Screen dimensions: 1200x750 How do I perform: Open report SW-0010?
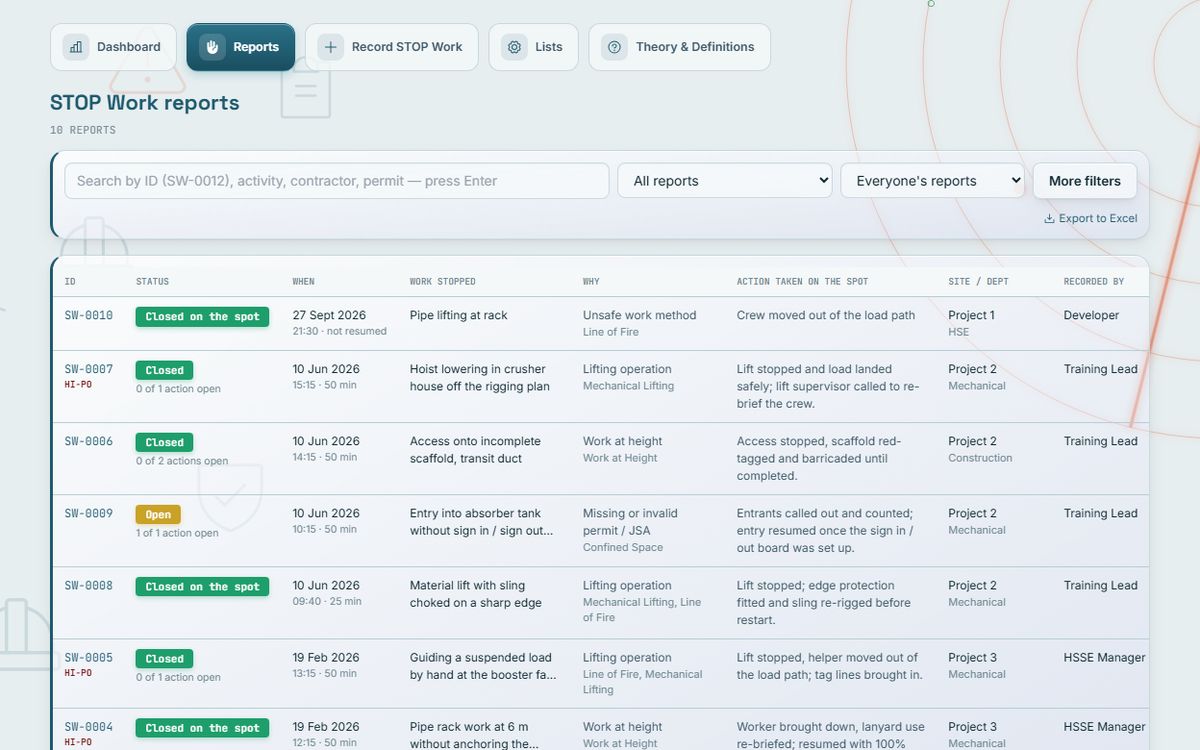[89, 315]
